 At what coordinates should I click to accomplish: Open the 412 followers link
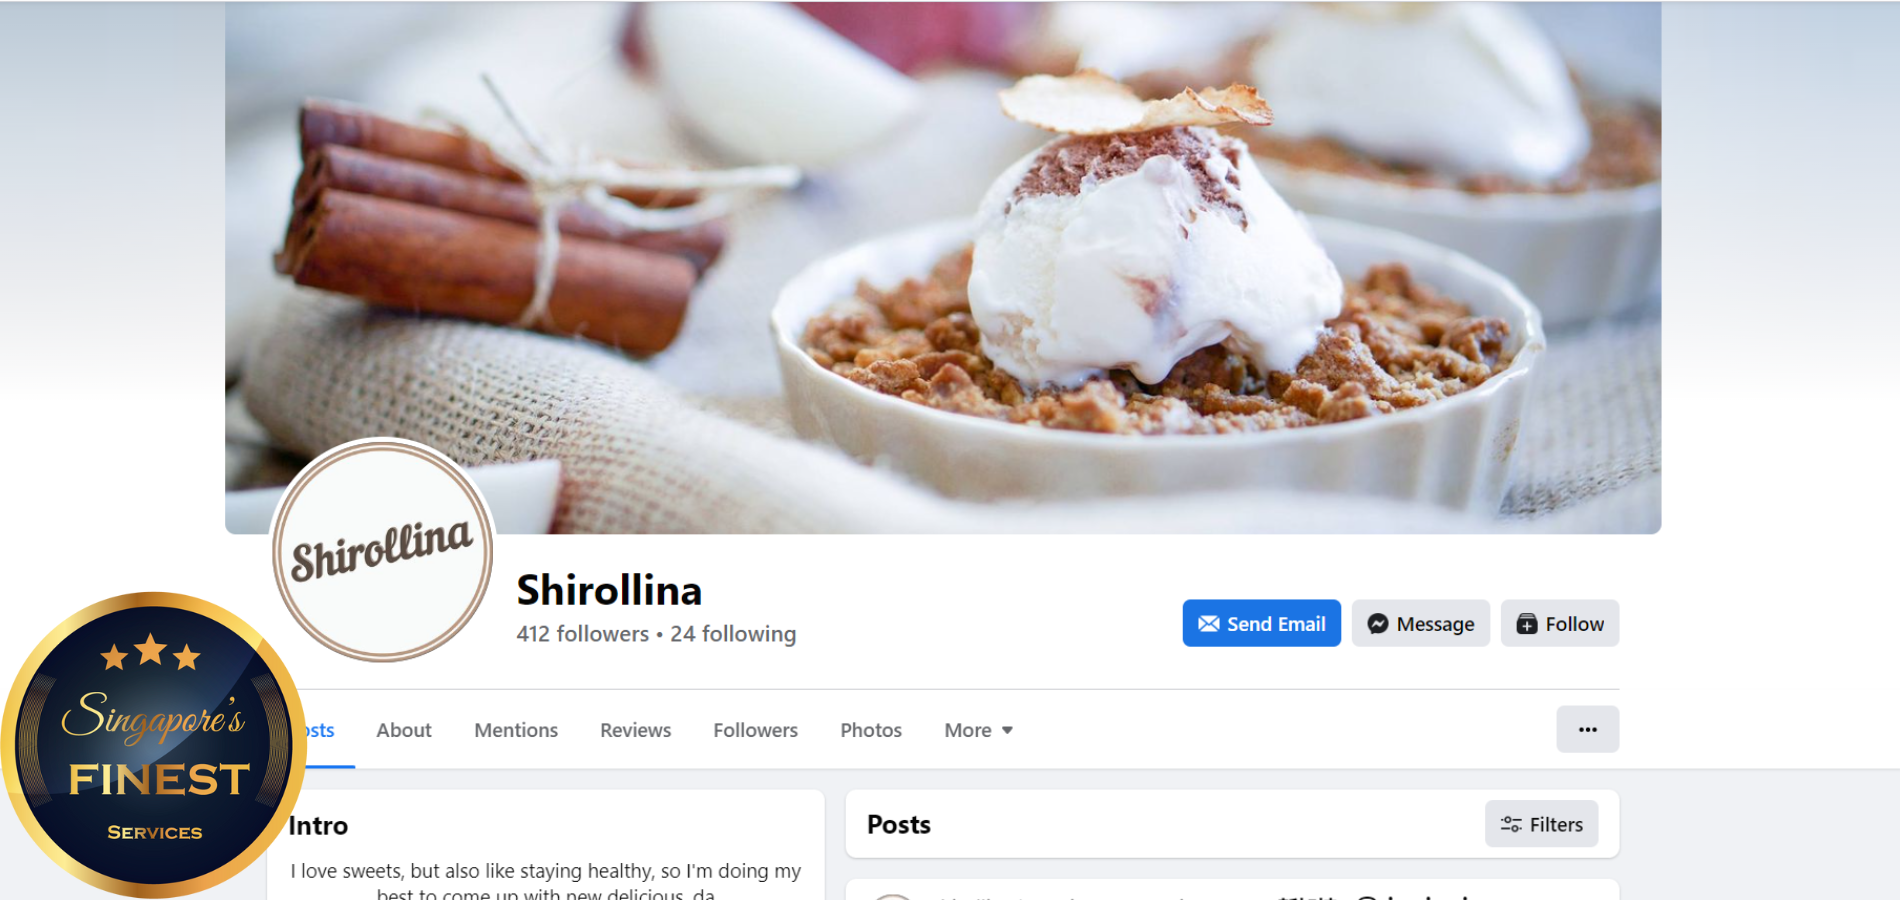(x=582, y=634)
